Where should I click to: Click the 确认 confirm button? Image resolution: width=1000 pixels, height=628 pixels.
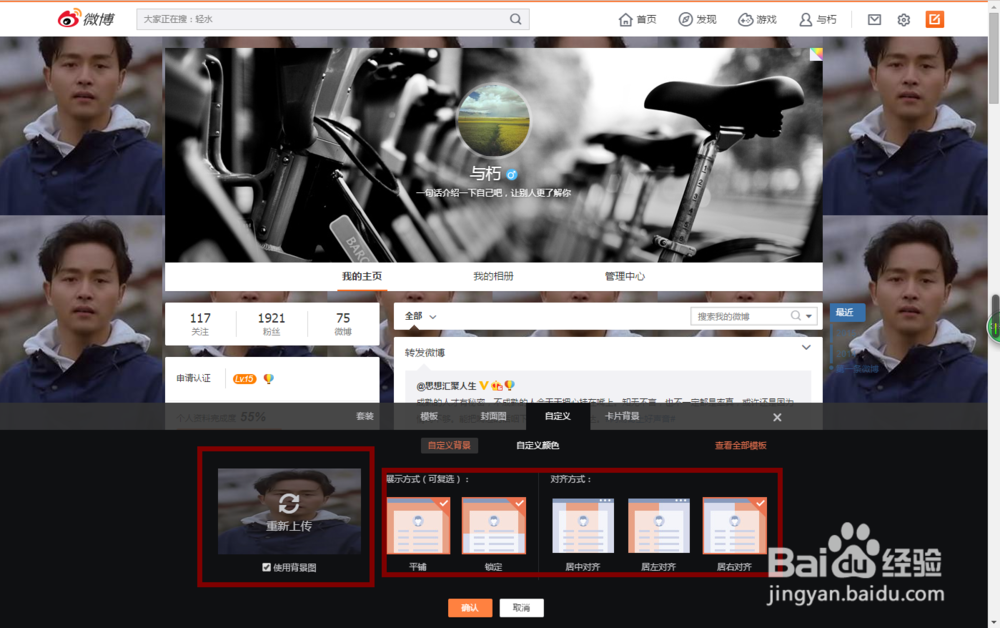click(x=470, y=608)
